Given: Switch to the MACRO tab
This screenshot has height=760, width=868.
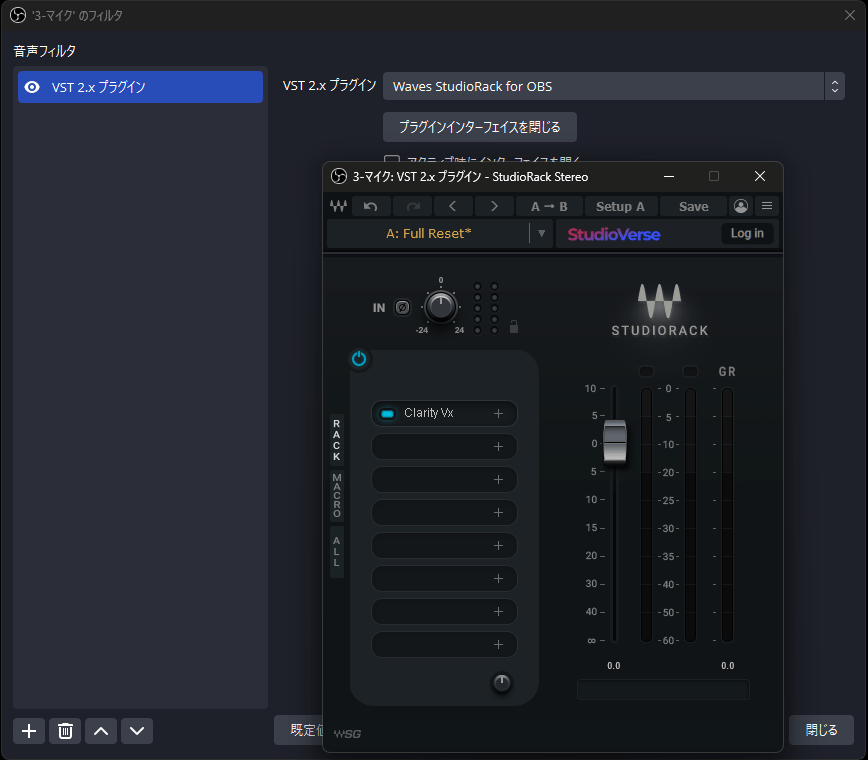Looking at the screenshot, I should click(x=337, y=495).
